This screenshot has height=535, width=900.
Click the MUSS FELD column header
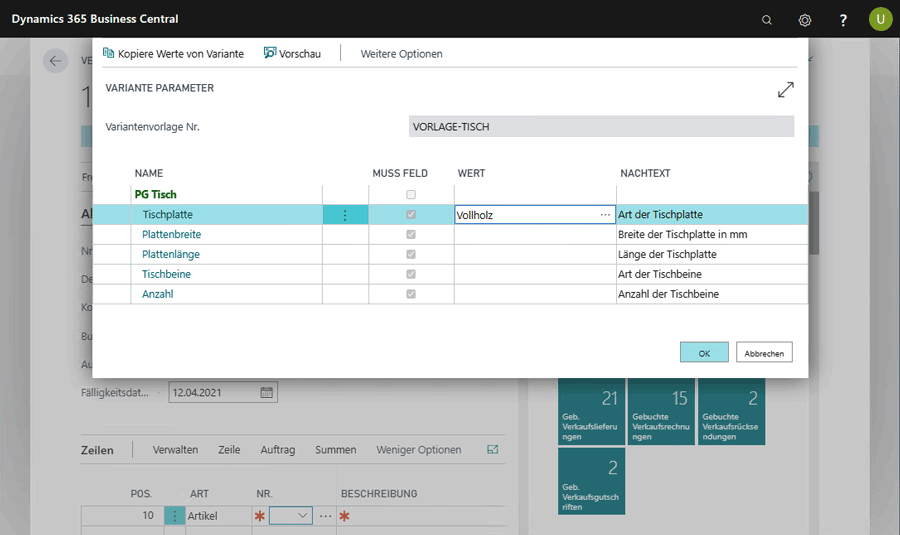tap(400, 173)
